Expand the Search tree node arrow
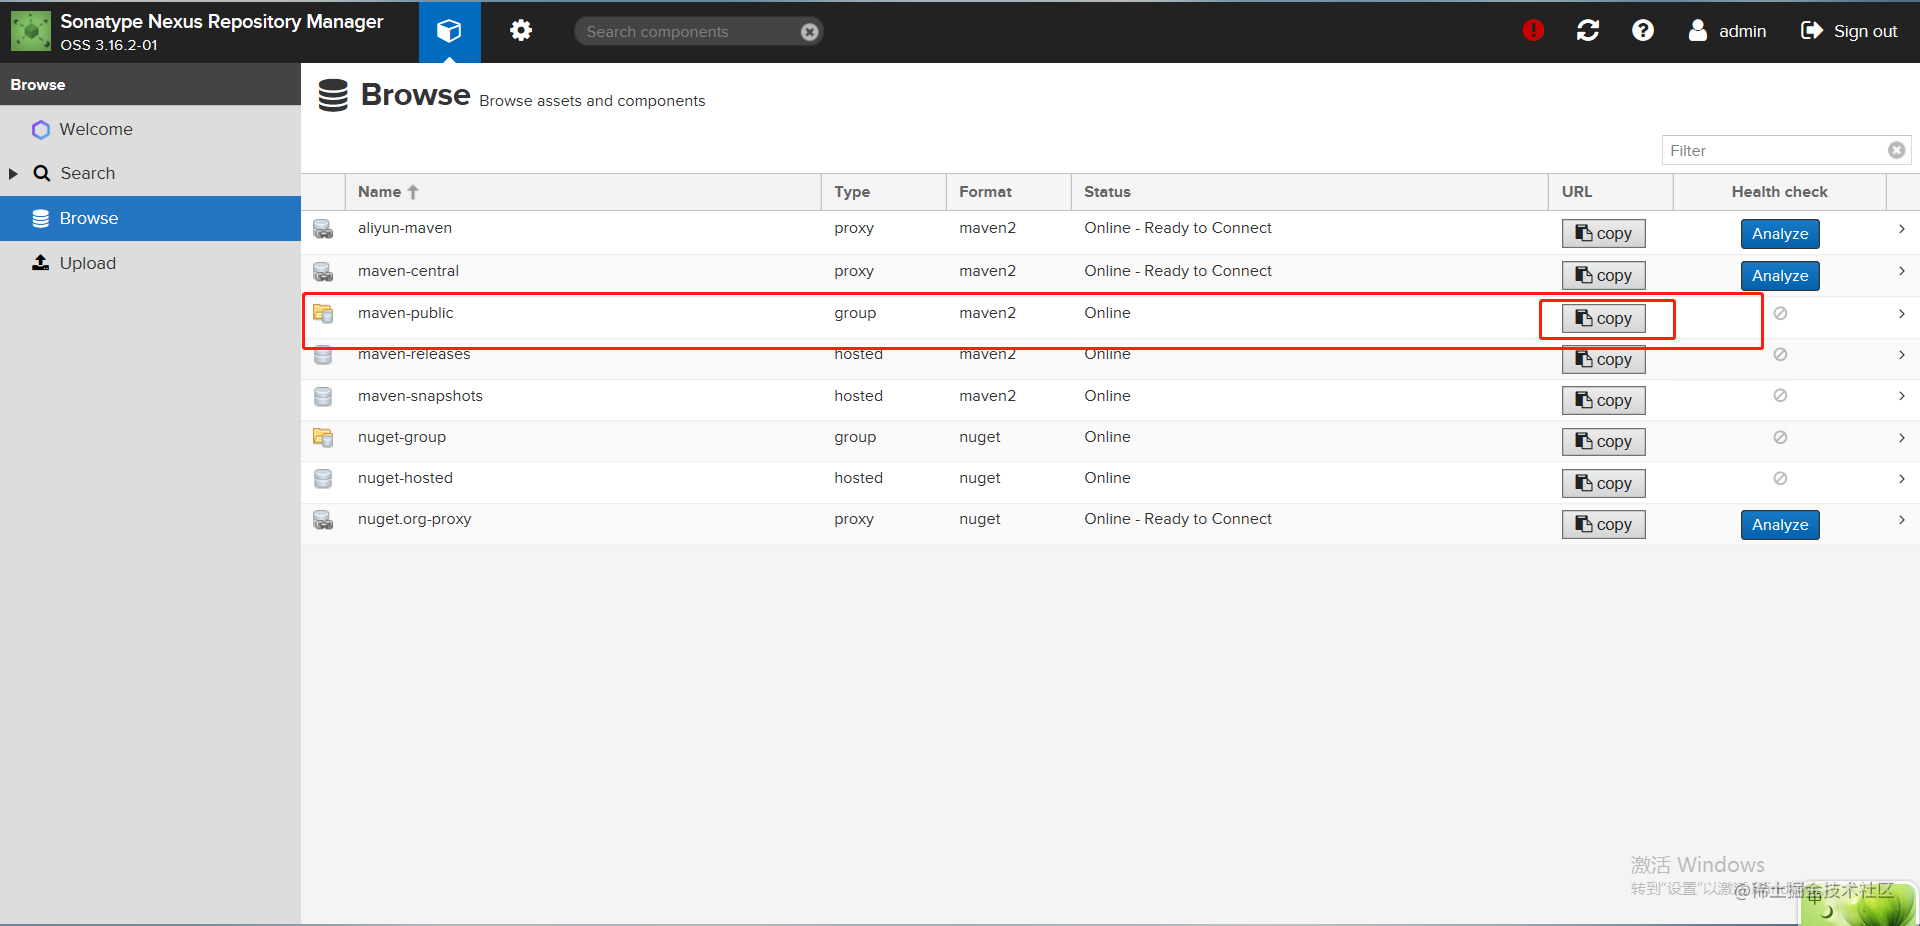The image size is (1920, 926). [x=14, y=173]
